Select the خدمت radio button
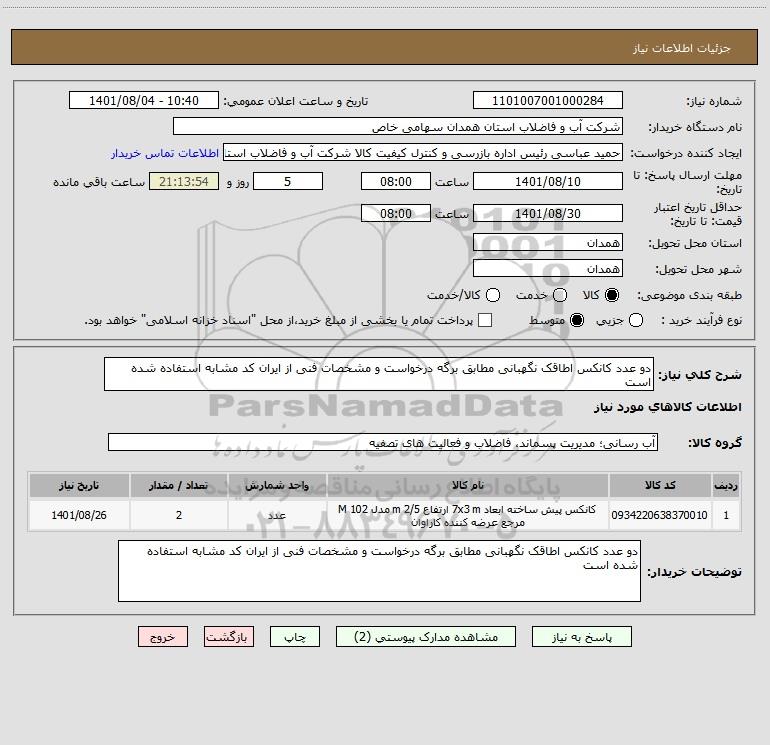The height and width of the screenshot is (745, 770). tap(560, 295)
